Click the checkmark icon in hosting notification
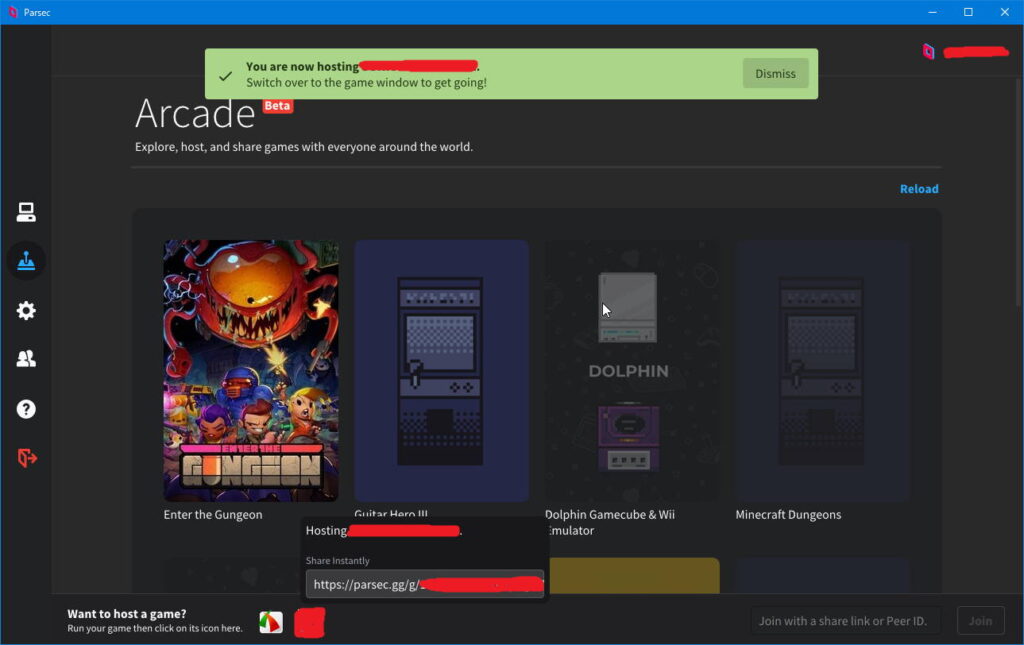Viewport: 1024px width, 645px height. click(225, 76)
